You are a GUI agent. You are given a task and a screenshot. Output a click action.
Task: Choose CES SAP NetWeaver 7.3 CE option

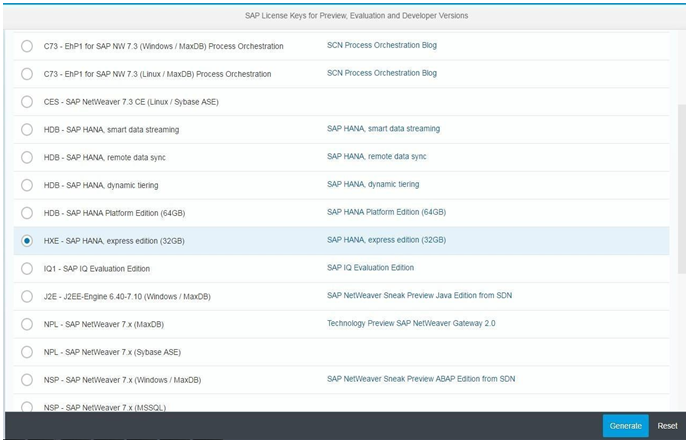click(27, 102)
